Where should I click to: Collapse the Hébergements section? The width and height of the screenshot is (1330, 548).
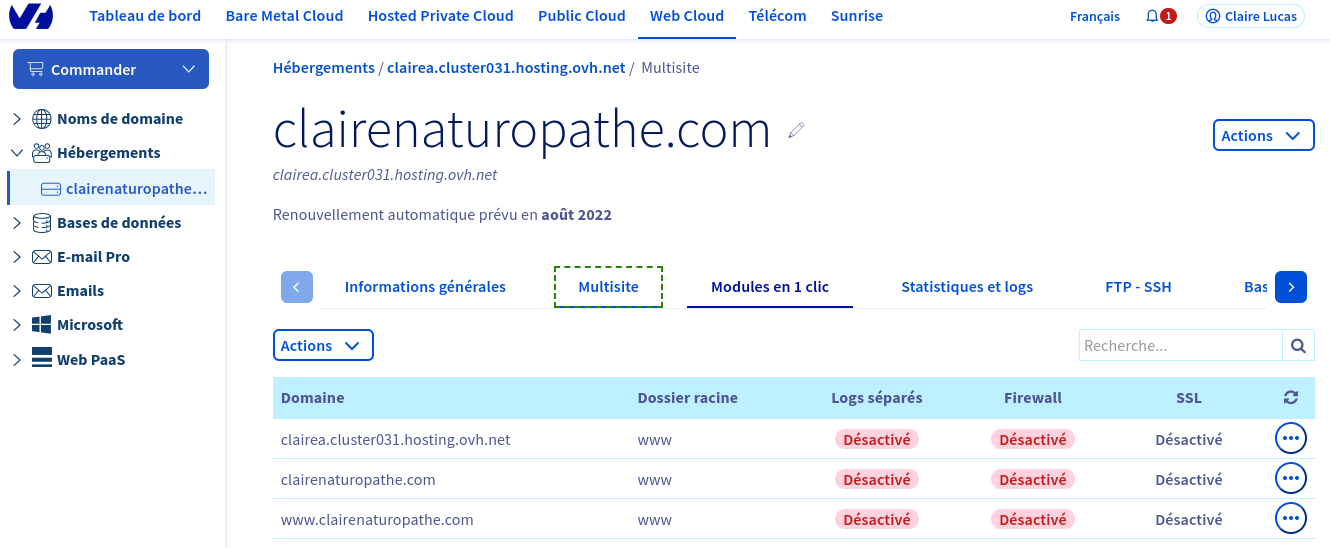point(17,153)
